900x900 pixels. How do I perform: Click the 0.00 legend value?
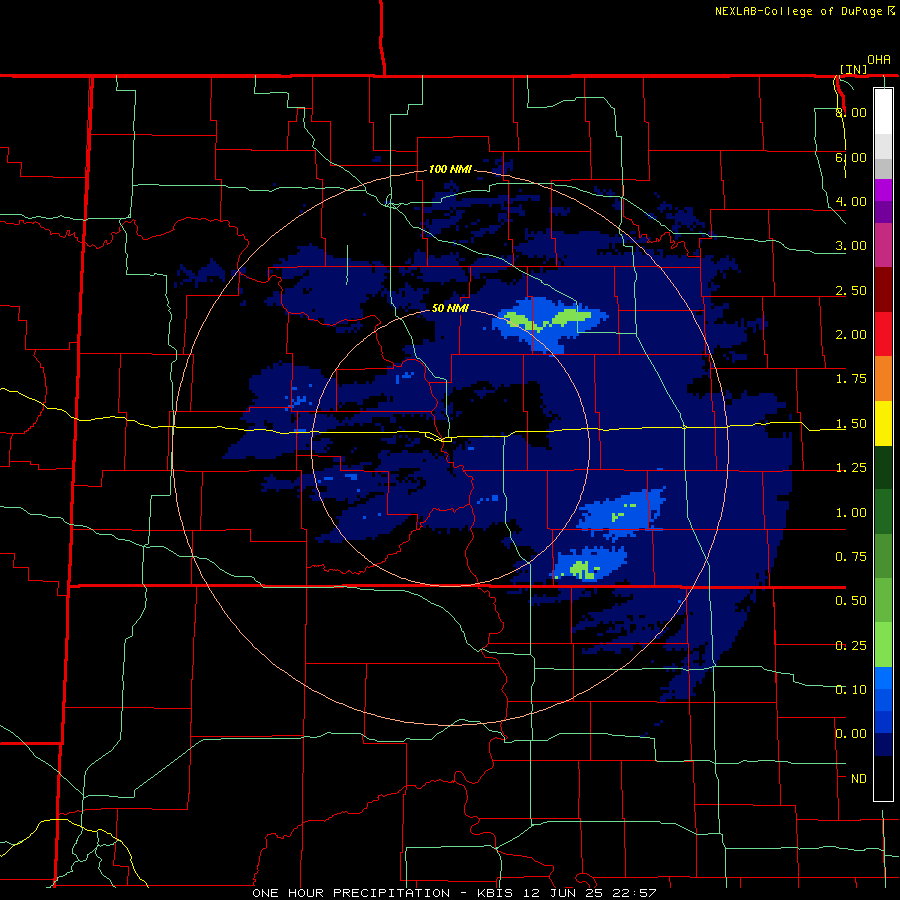[x=851, y=734]
